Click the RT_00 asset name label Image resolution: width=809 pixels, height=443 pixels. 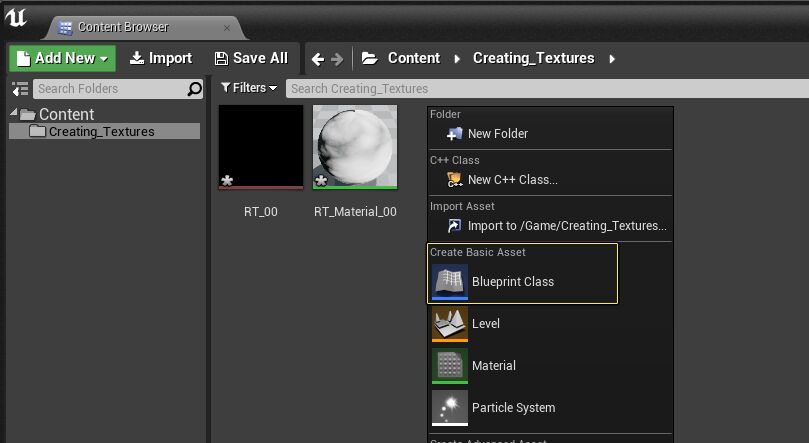(261, 211)
